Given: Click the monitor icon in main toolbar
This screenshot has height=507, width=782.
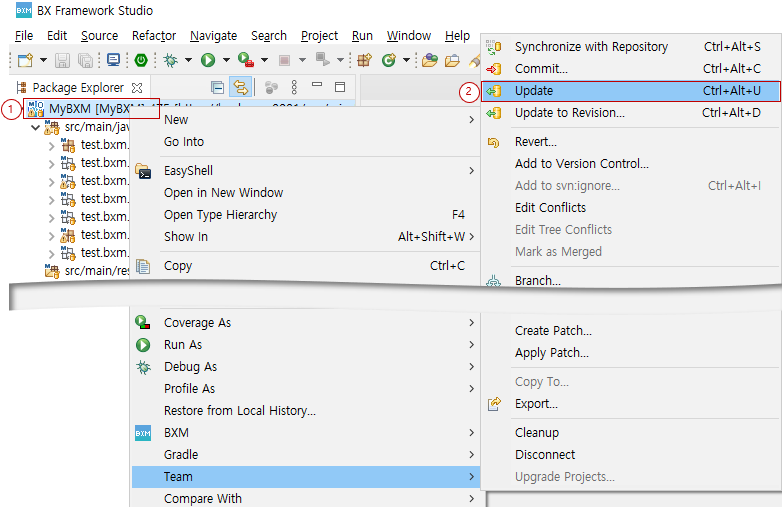Looking at the screenshot, I should coord(113,60).
